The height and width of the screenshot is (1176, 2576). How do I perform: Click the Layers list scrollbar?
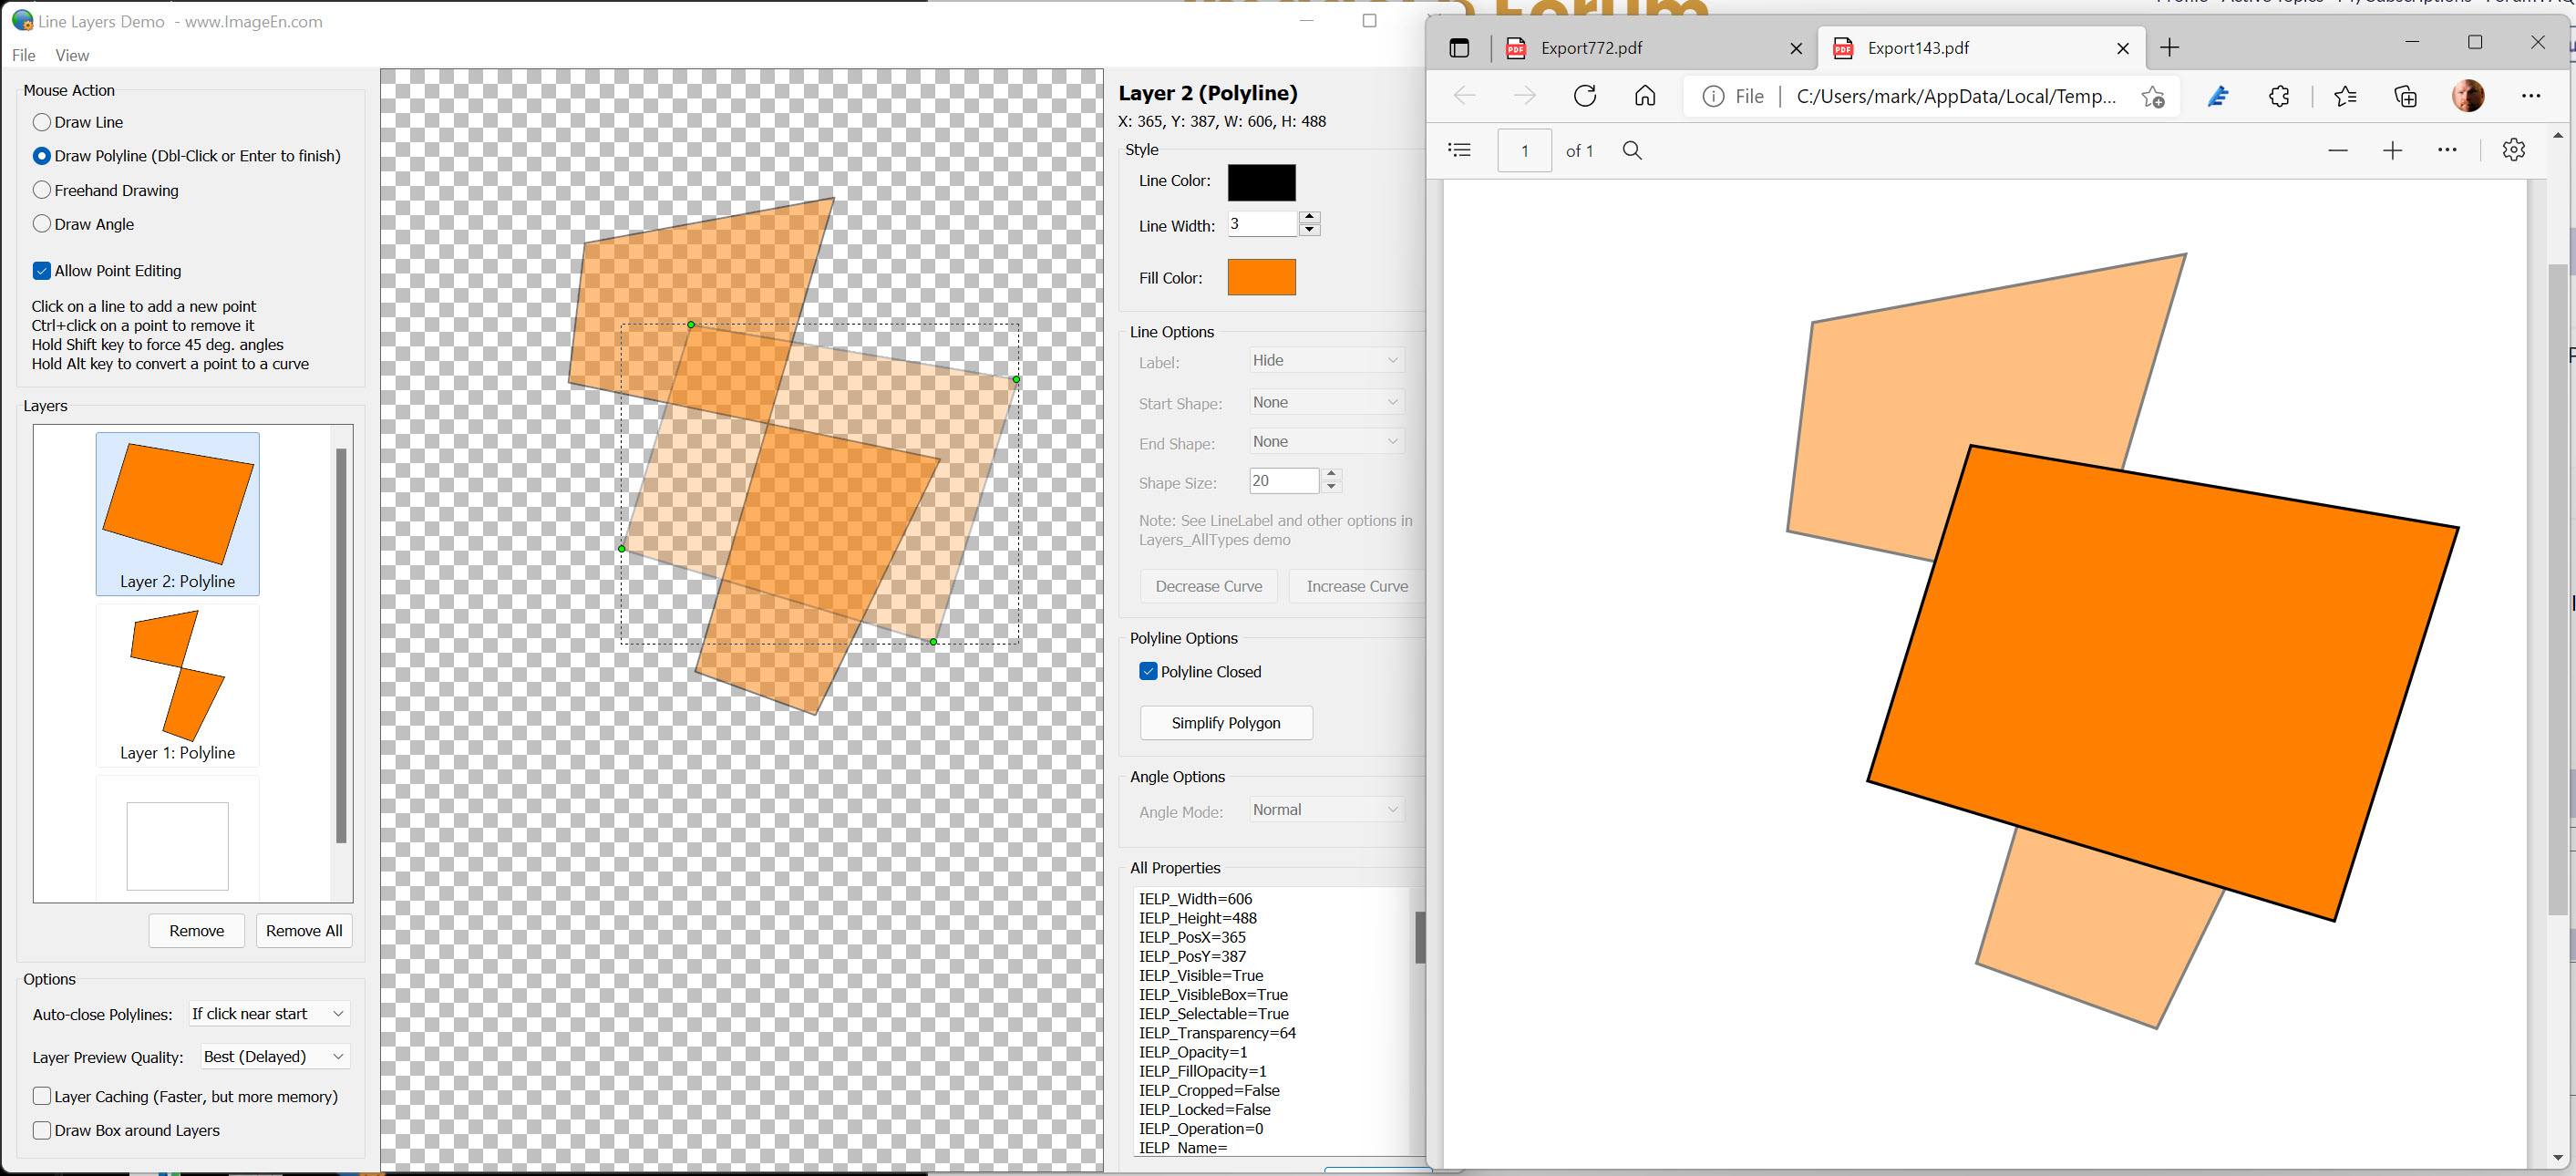(341, 645)
